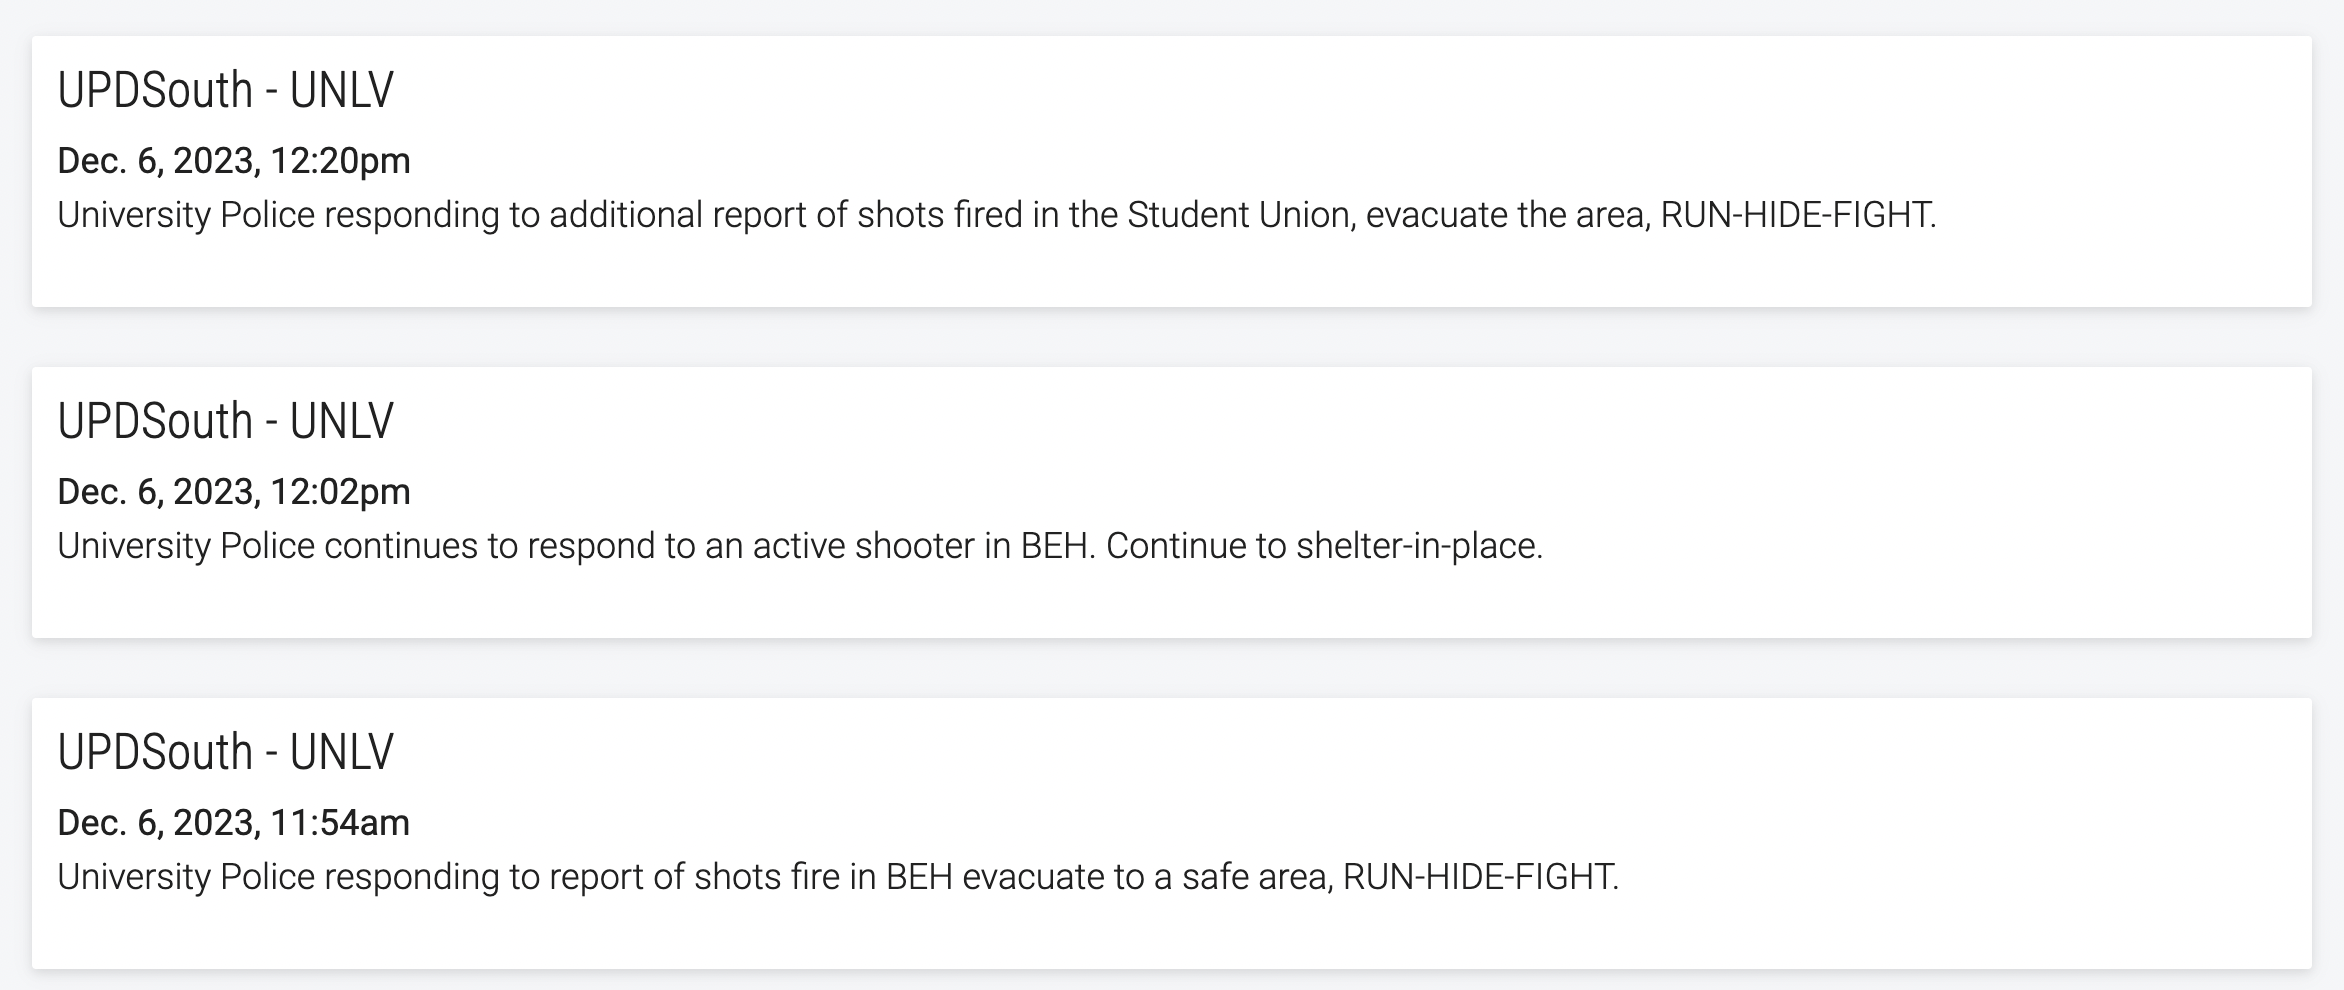Click "BEH" in the 12:02pm alert message

point(1053,546)
